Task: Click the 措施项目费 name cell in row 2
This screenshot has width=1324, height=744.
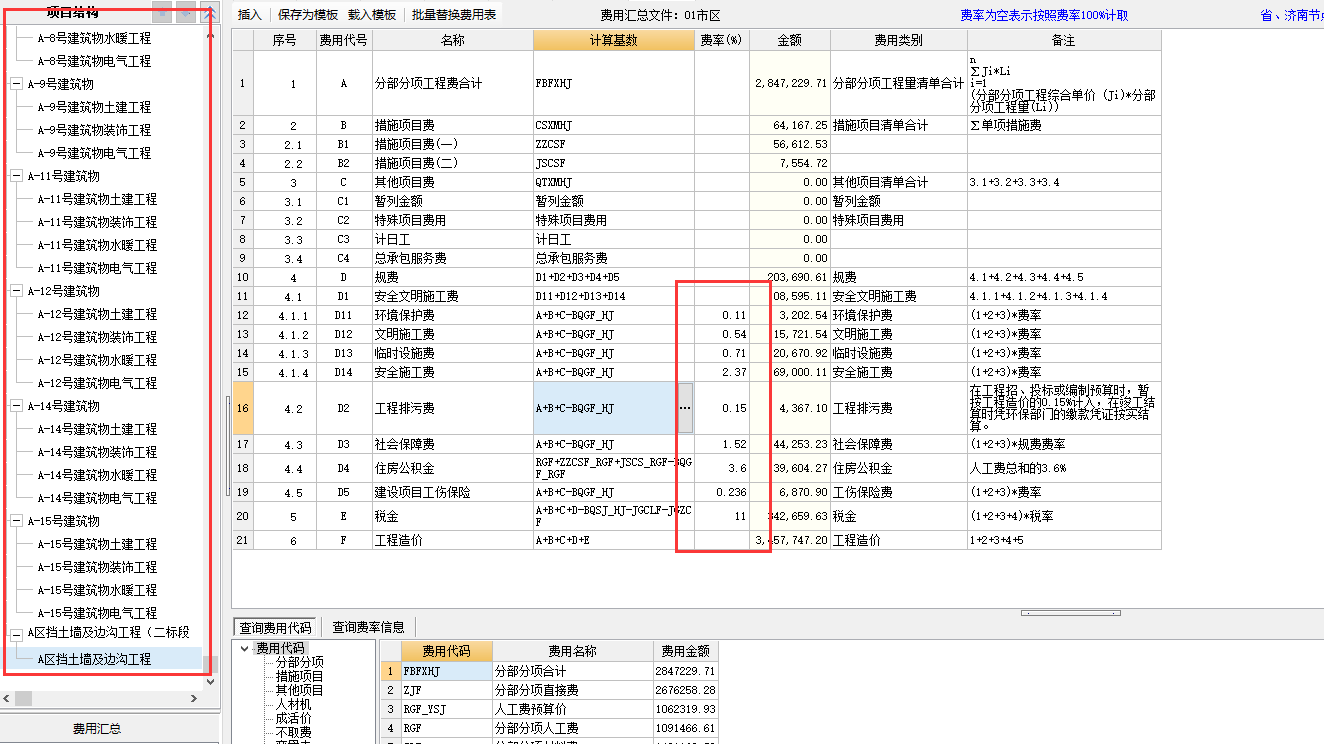Action: coord(452,126)
